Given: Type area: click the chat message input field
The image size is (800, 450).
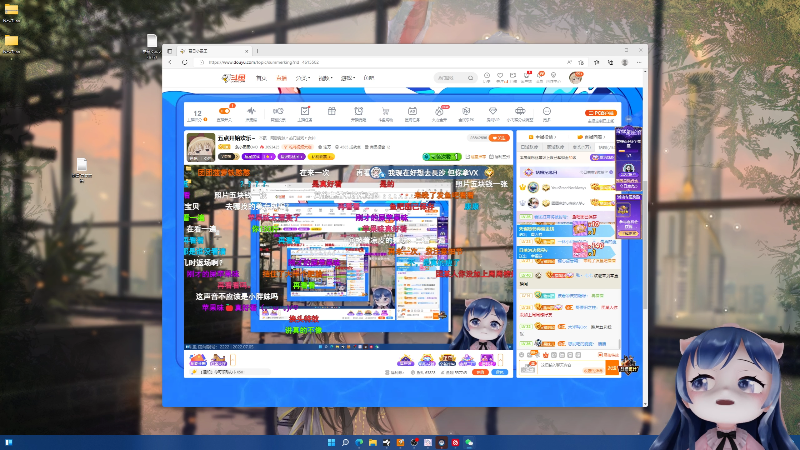Looking at the screenshot, I should click(x=570, y=367).
